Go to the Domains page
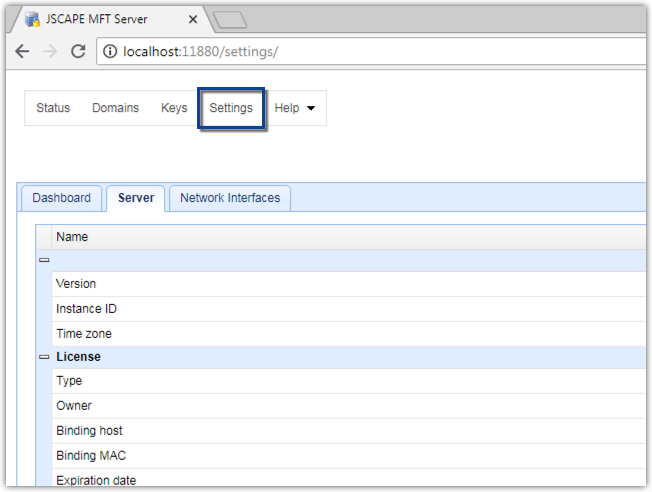The width and height of the screenshot is (652, 492). (115, 108)
